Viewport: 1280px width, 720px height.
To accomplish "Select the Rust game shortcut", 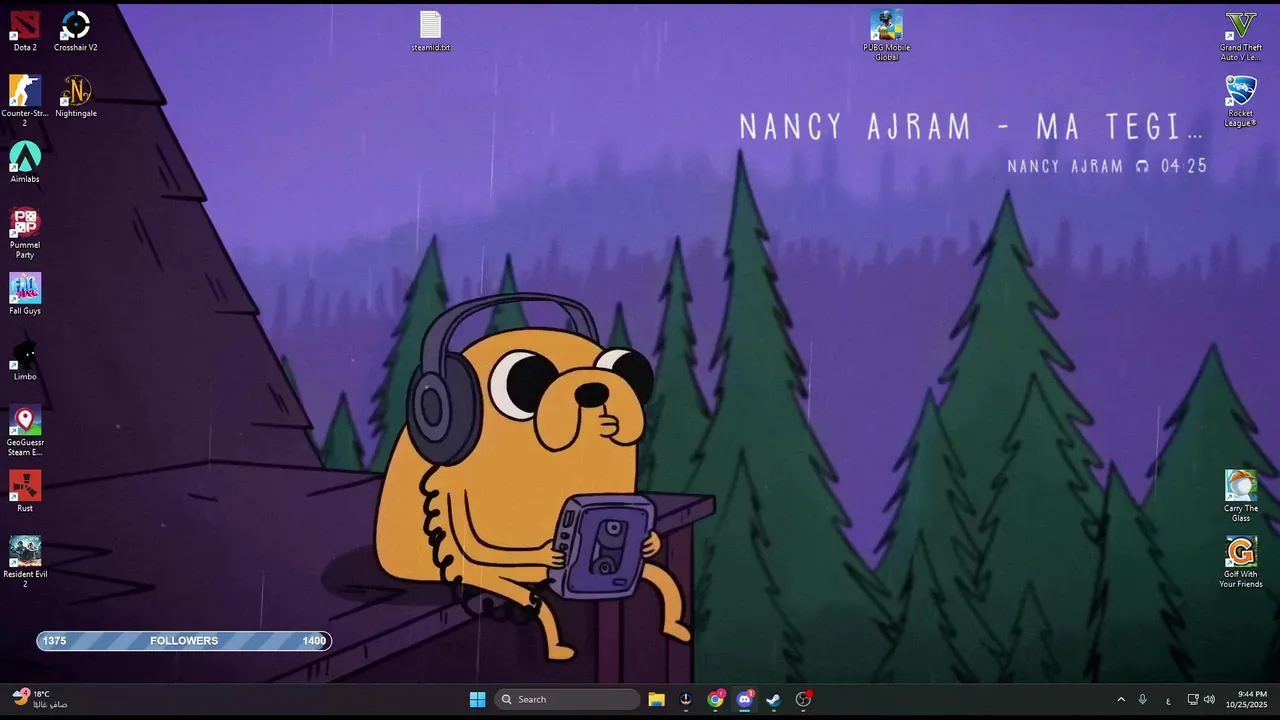I will 25,492.
